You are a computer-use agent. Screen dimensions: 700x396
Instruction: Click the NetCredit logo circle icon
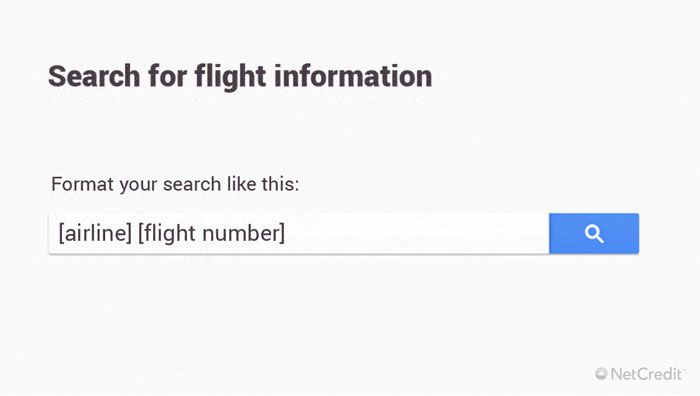[601, 373]
